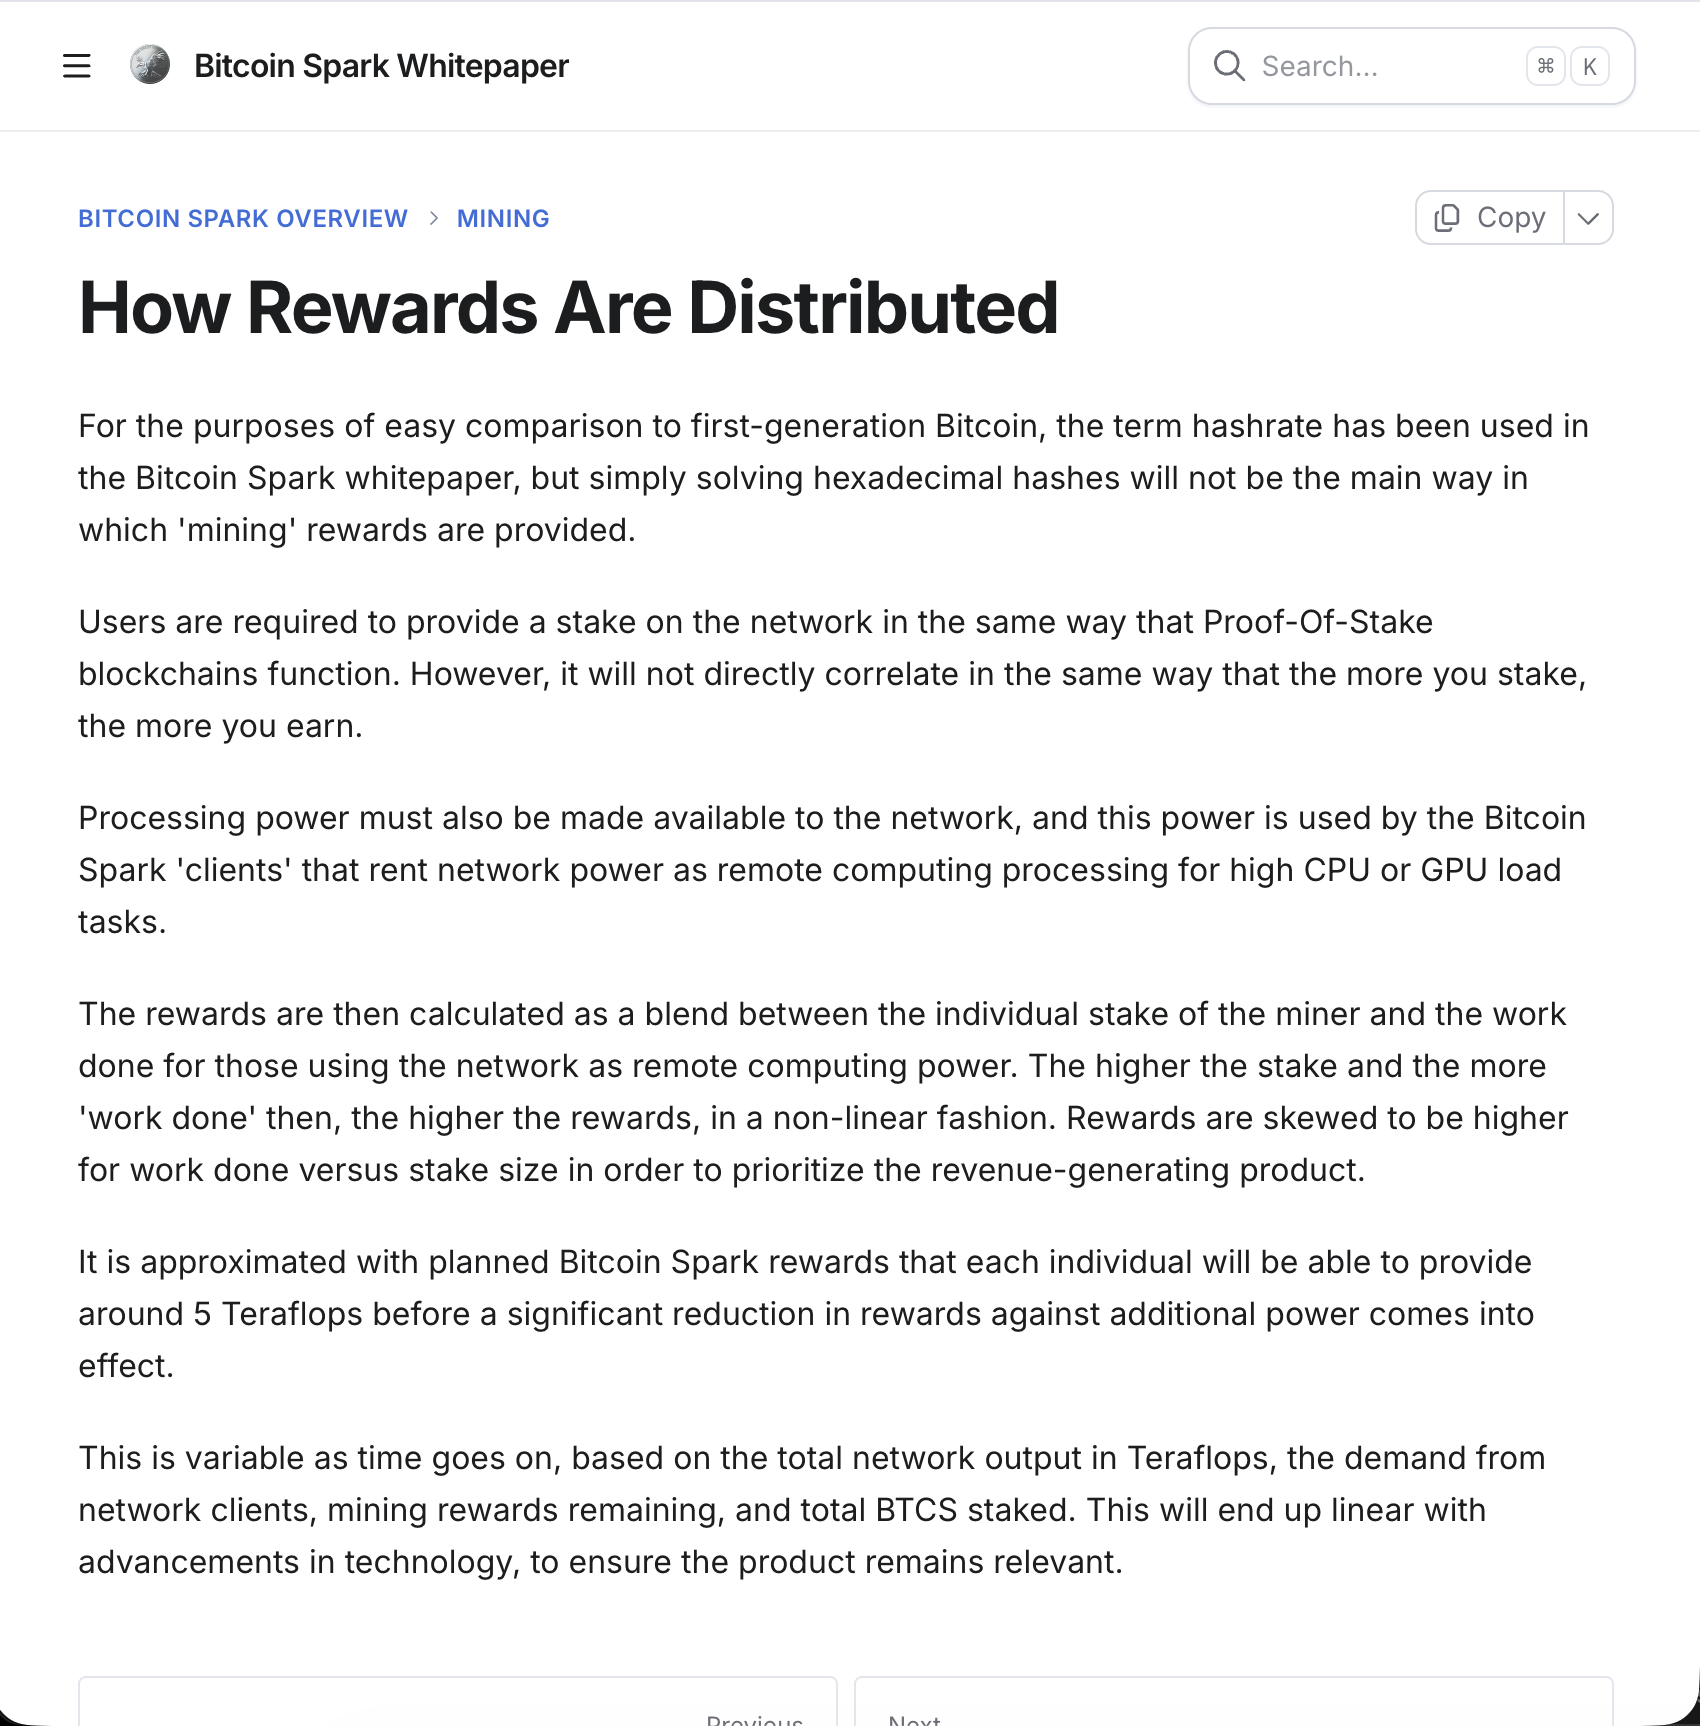Expand the Copy button dropdown chevron
The image size is (1700, 1726).
[1588, 217]
